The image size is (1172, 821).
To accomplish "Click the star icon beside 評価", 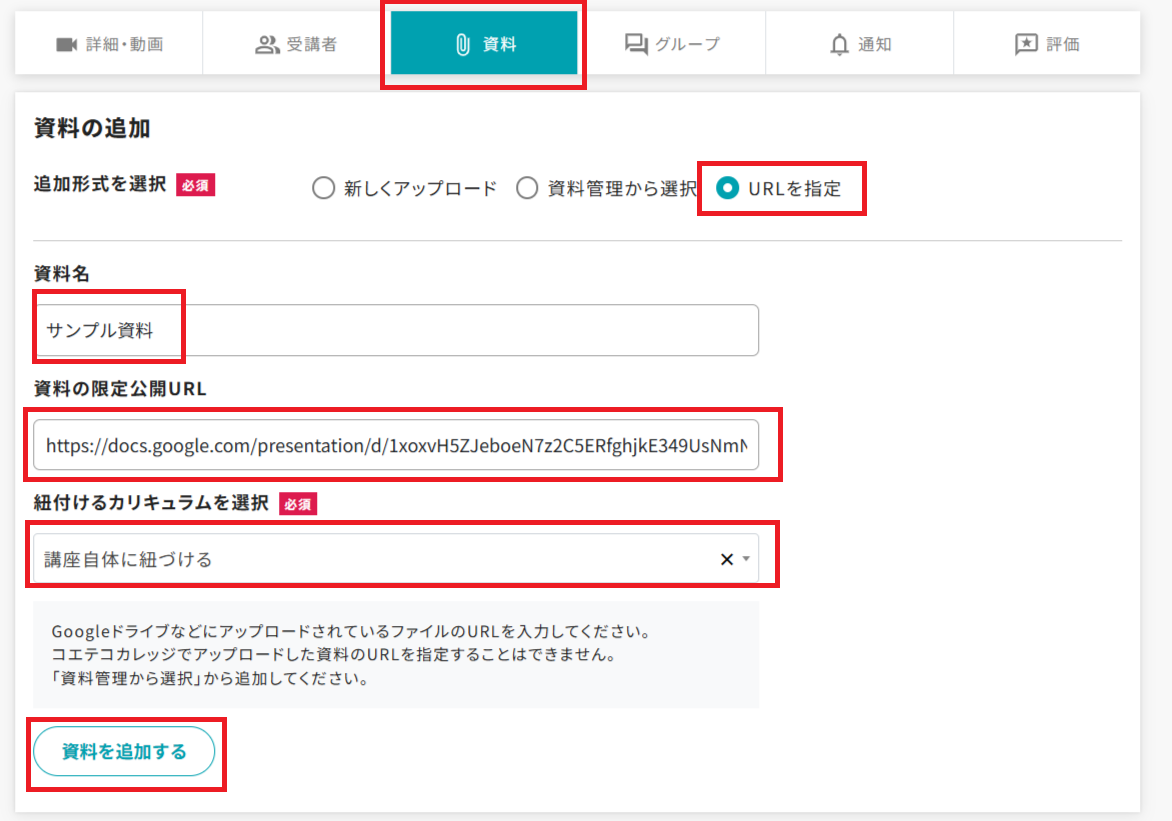I will tap(1026, 44).
